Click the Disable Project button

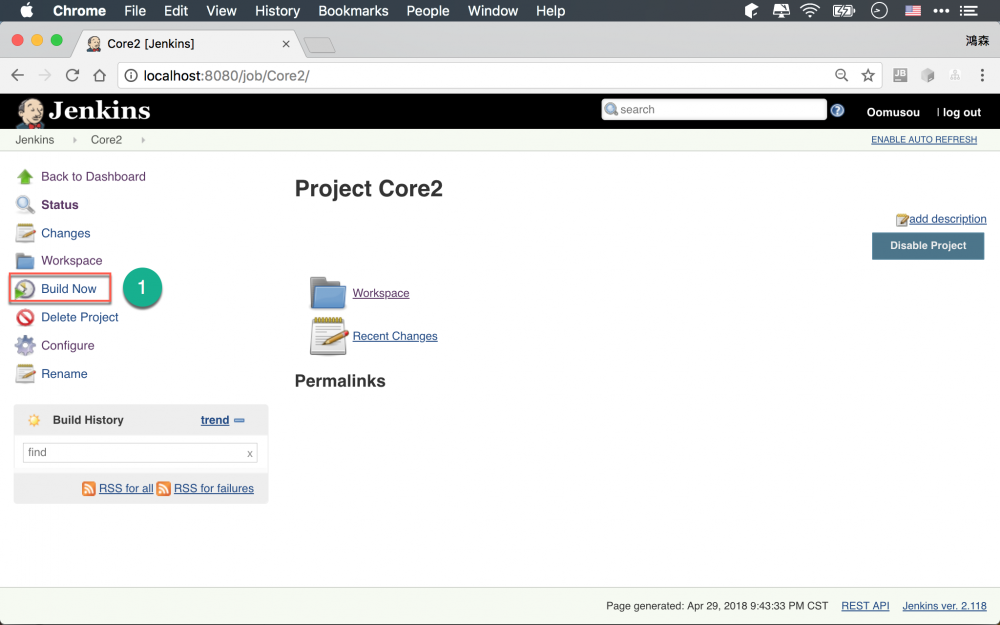(x=928, y=245)
